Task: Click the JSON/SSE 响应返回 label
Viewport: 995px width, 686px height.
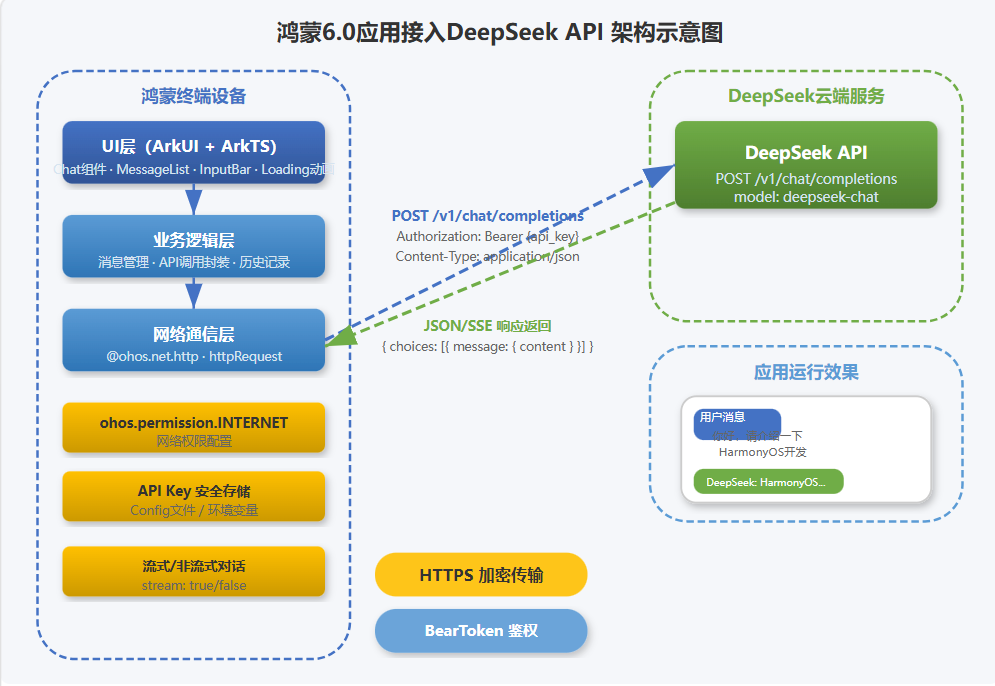Action: tap(487, 326)
